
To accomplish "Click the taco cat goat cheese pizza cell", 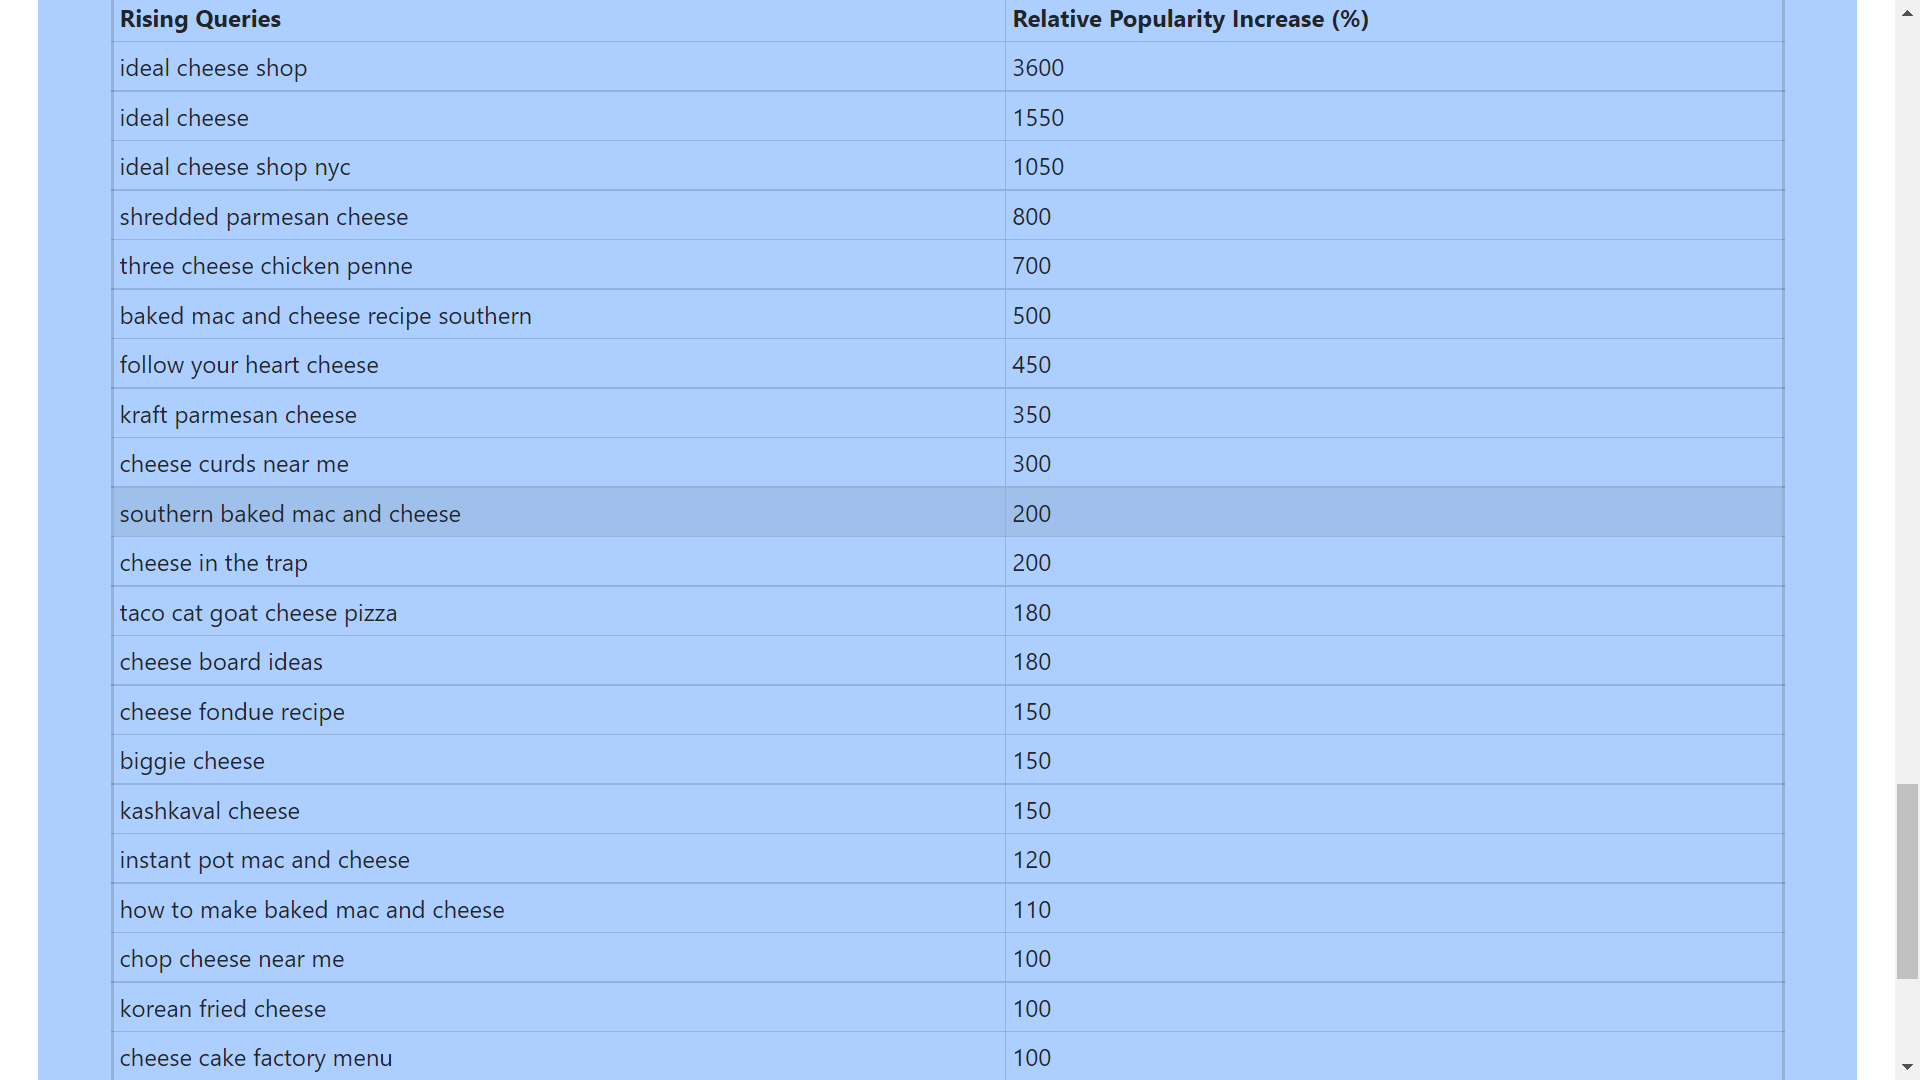I will tap(258, 613).
